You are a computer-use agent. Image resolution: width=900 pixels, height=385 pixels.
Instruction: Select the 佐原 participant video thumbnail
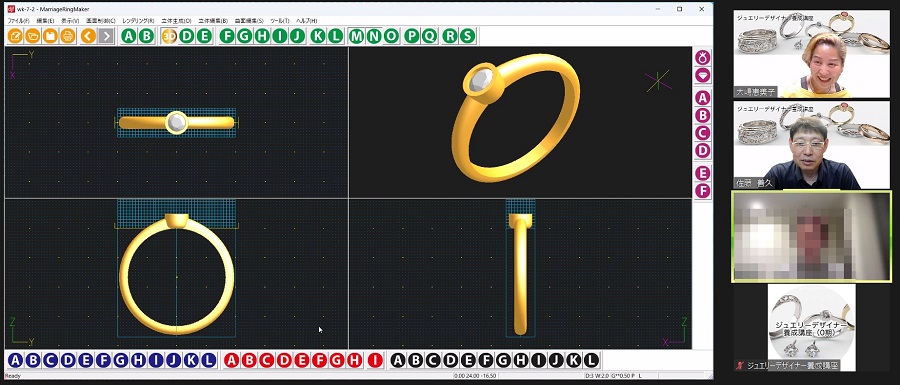click(x=812, y=145)
